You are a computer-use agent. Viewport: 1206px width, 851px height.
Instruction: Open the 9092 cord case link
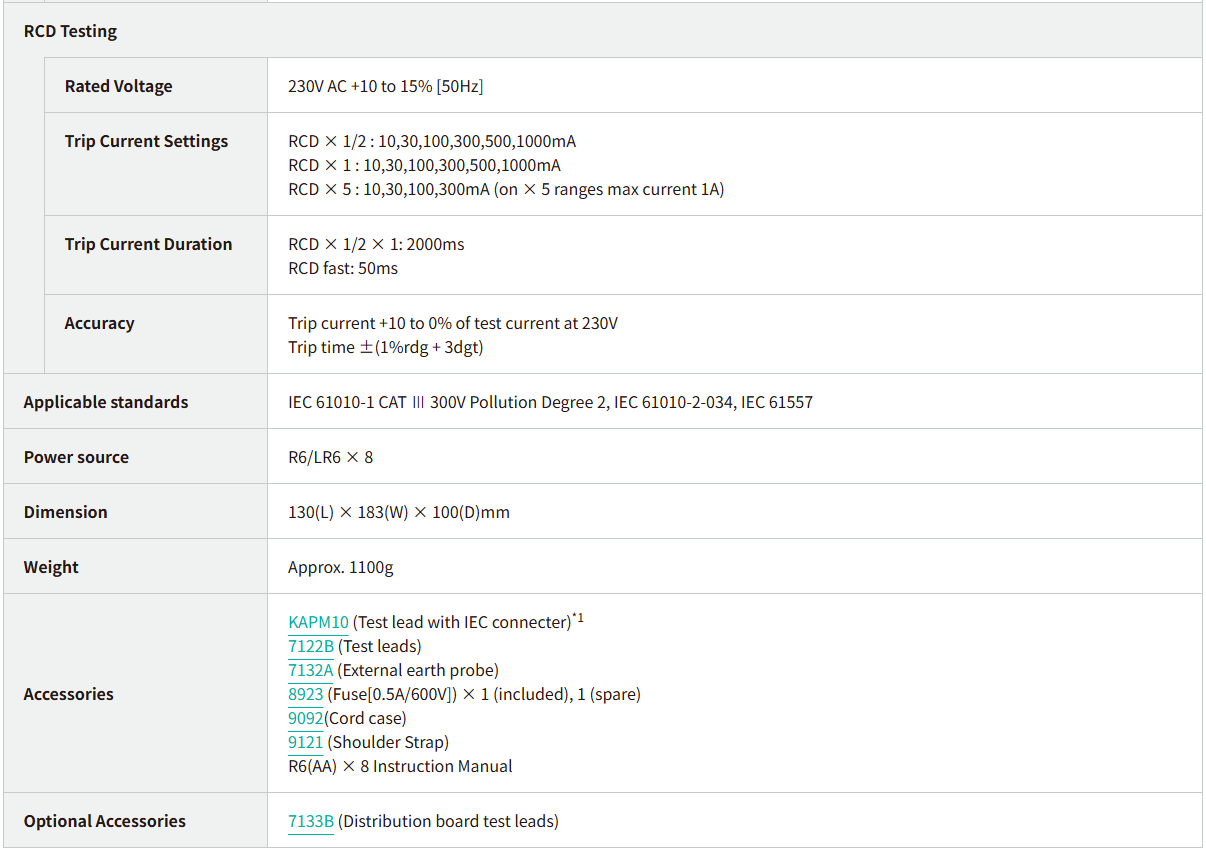click(x=305, y=718)
